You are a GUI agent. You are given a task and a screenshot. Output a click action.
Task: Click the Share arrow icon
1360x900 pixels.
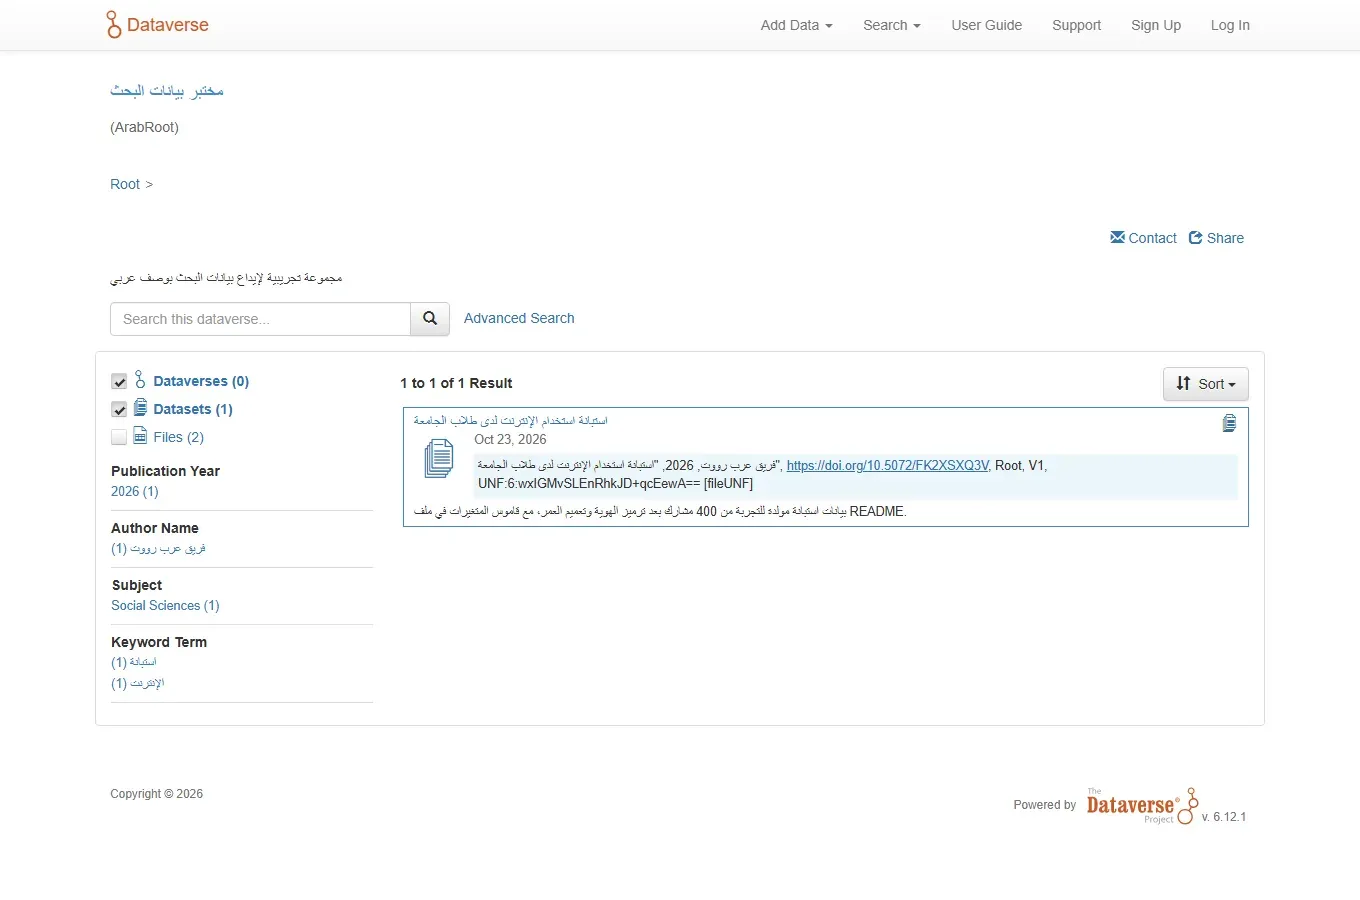pos(1196,237)
